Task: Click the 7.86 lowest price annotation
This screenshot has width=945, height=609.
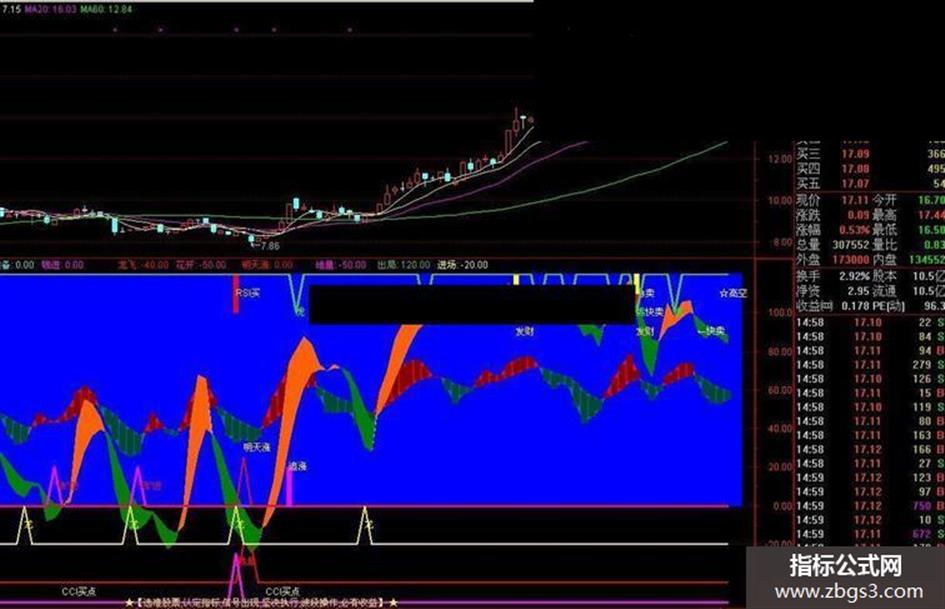Action: click(265, 246)
